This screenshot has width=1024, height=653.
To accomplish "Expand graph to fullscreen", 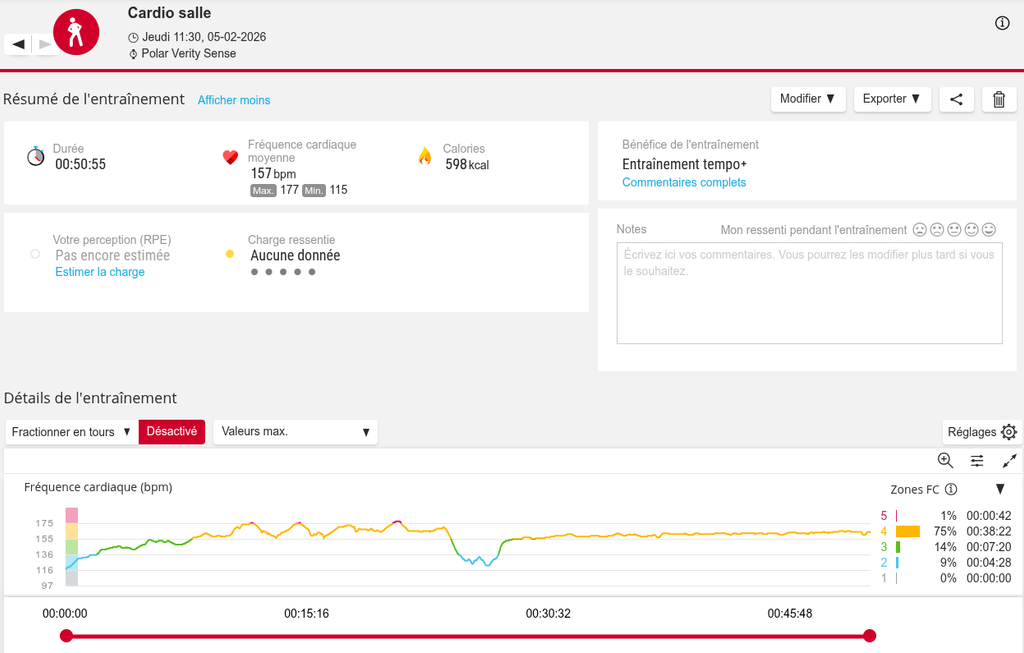I will click(x=1009, y=460).
